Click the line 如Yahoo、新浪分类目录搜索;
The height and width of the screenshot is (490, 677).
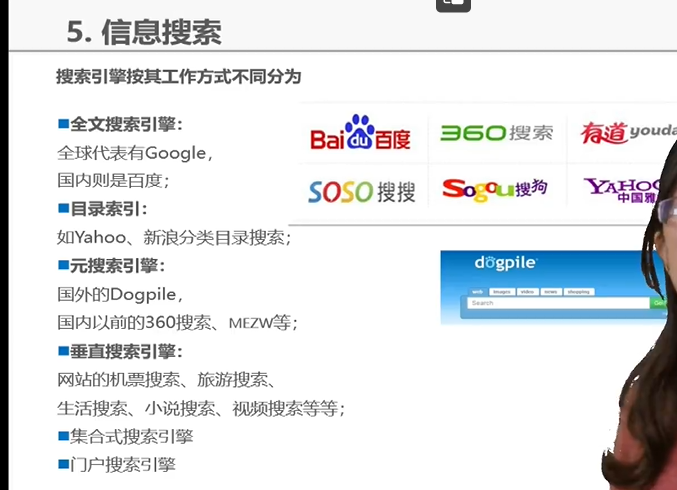coord(174,237)
